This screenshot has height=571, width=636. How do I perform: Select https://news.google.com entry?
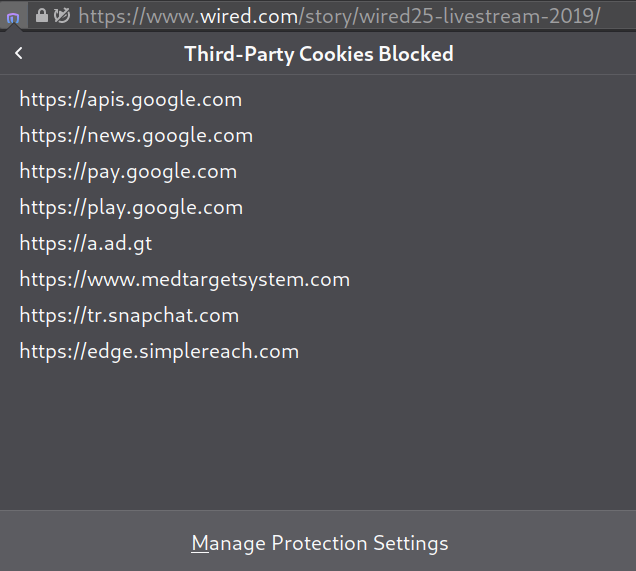coord(136,135)
